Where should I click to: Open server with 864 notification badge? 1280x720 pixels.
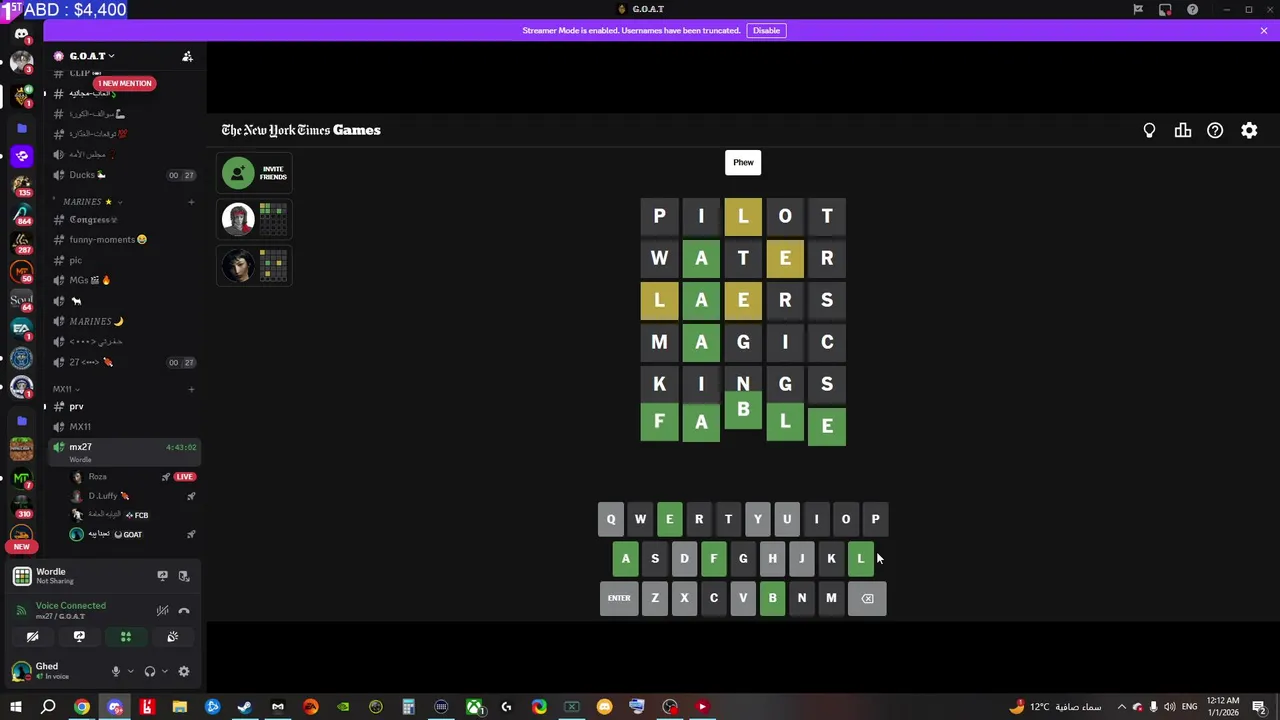click(22, 215)
